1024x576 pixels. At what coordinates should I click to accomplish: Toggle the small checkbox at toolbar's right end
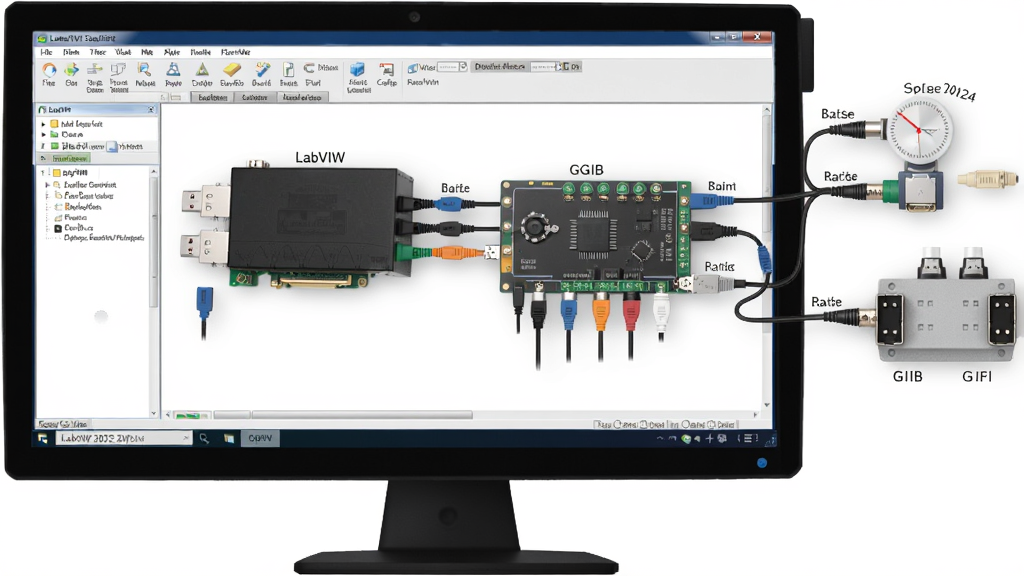coord(566,67)
